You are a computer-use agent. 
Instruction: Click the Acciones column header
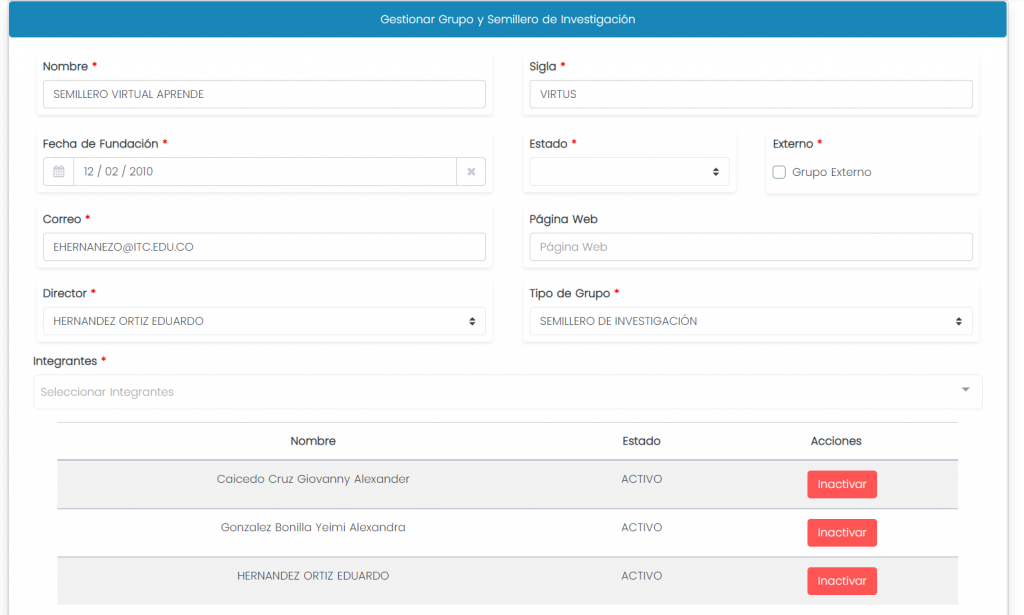point(836,441)
